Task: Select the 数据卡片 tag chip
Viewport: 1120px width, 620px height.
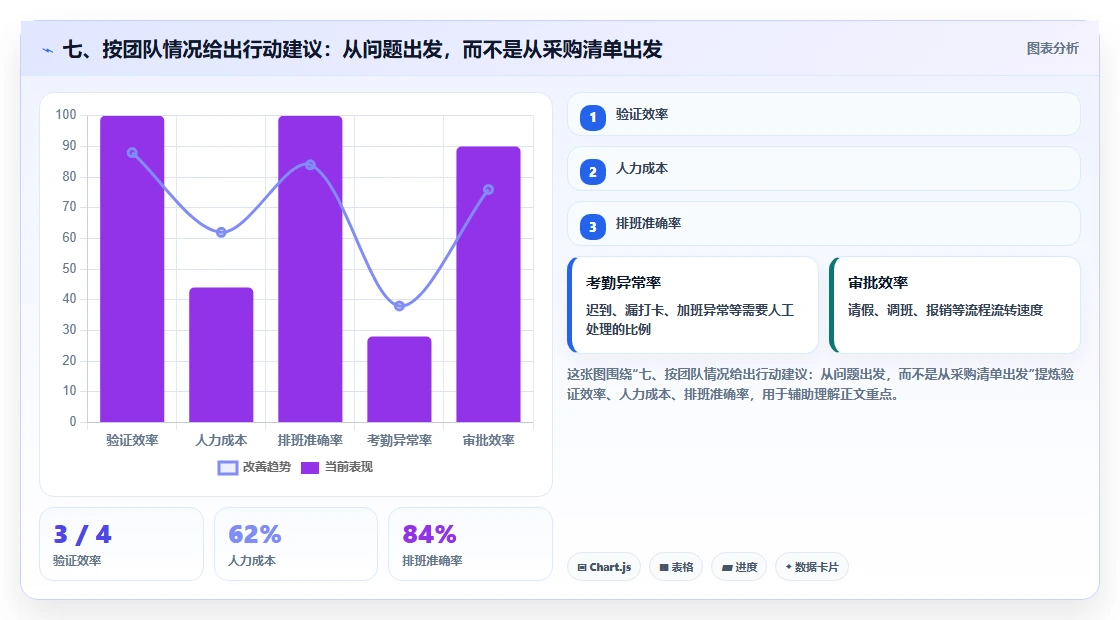Action: 811,567
